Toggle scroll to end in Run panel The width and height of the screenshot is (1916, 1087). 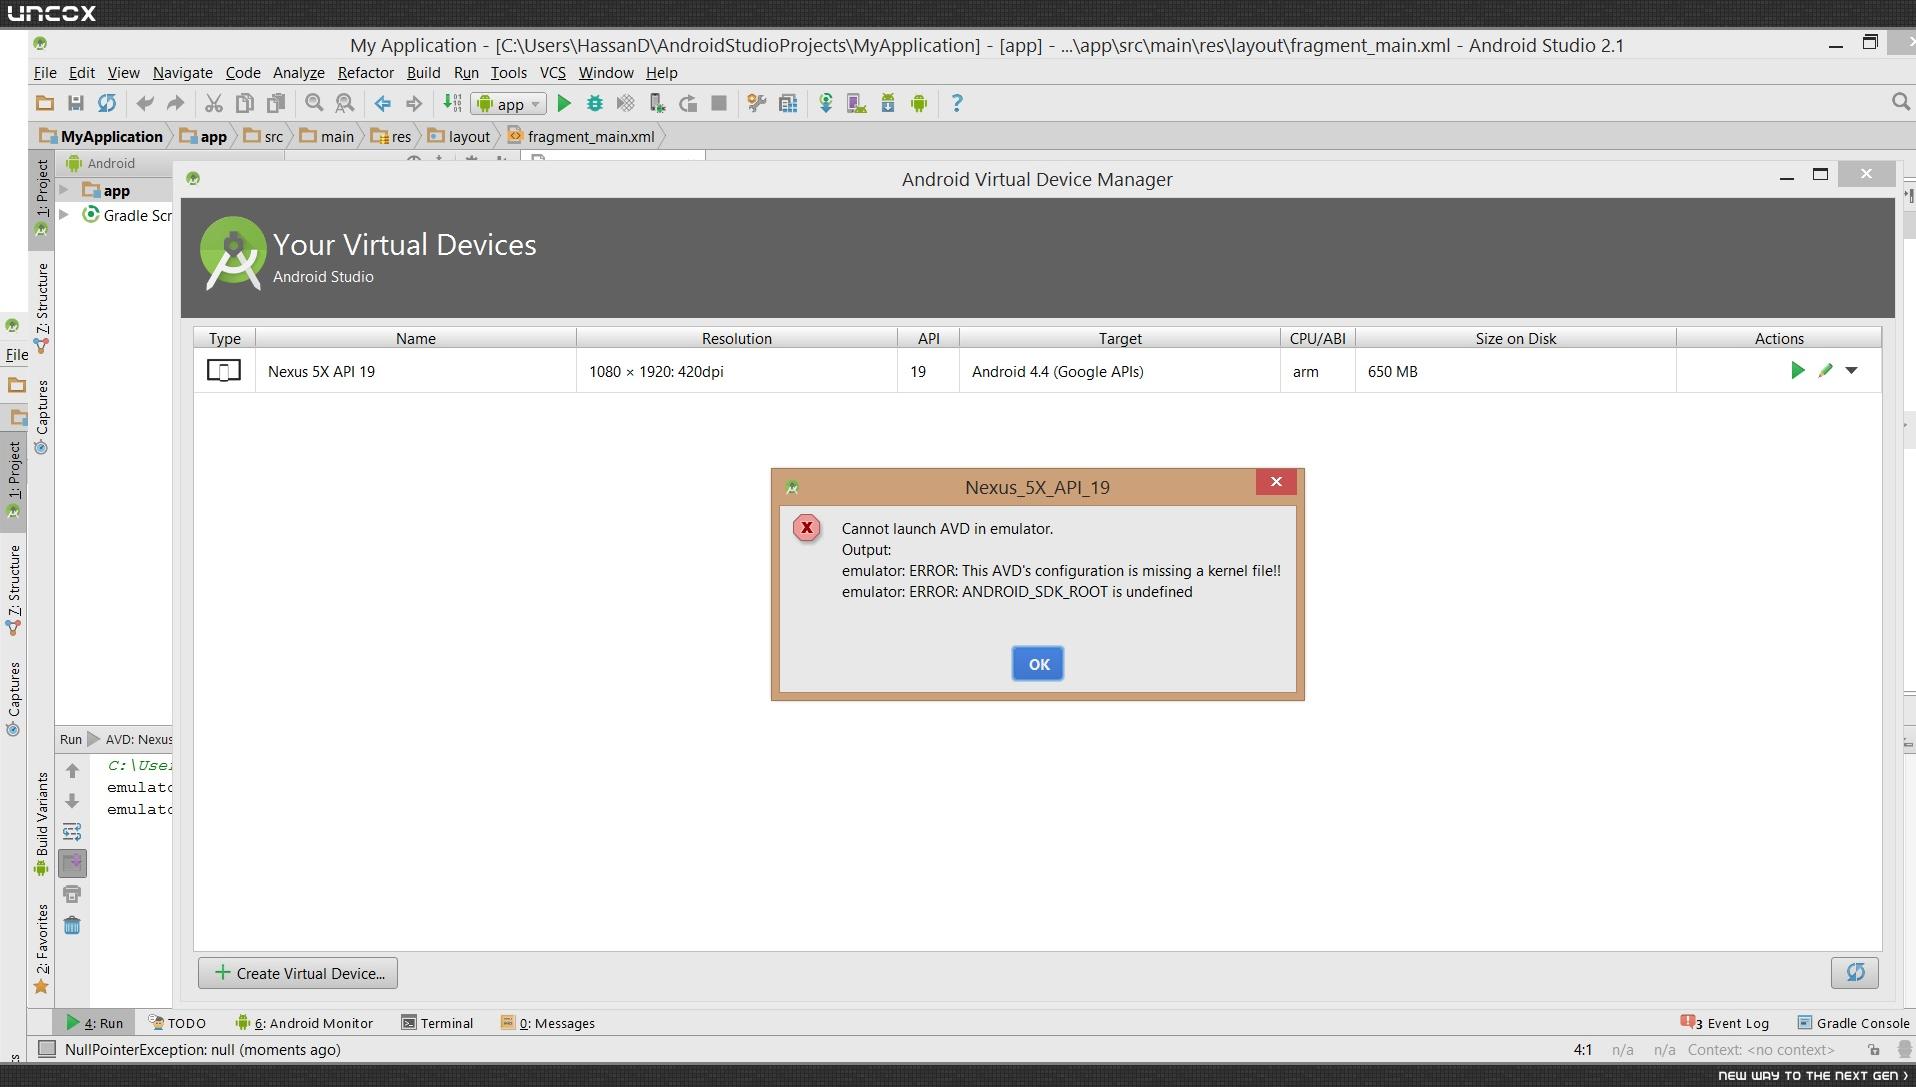click(x=72, y=863)
